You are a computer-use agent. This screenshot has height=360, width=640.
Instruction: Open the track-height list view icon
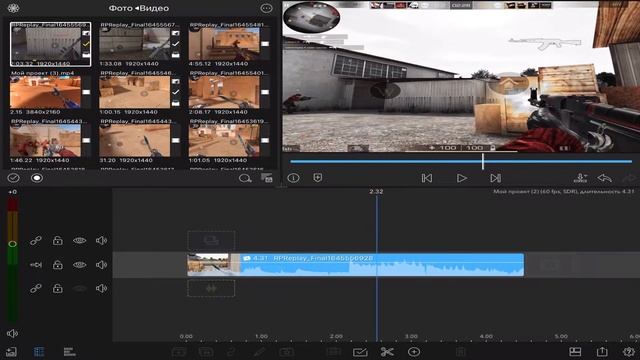69,352
